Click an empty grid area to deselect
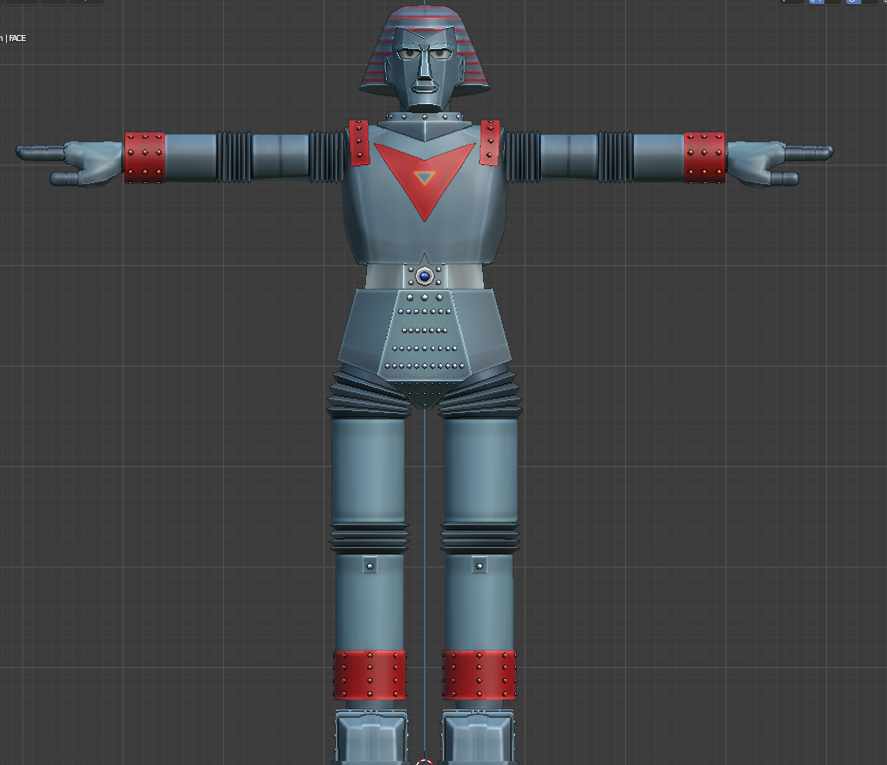This screenshot has height=765, width=887. 150,450
